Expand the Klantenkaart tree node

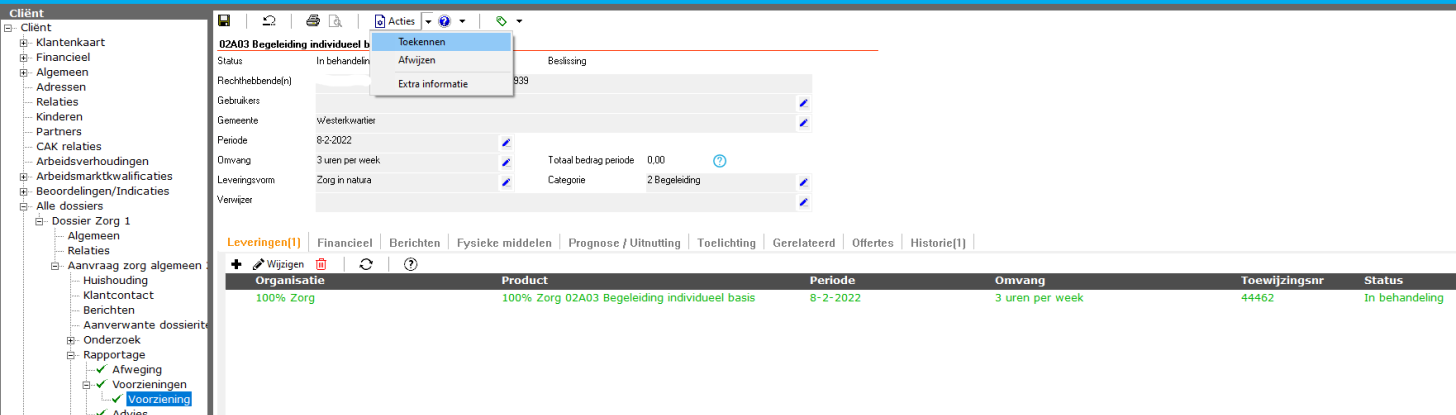[24, 42]
